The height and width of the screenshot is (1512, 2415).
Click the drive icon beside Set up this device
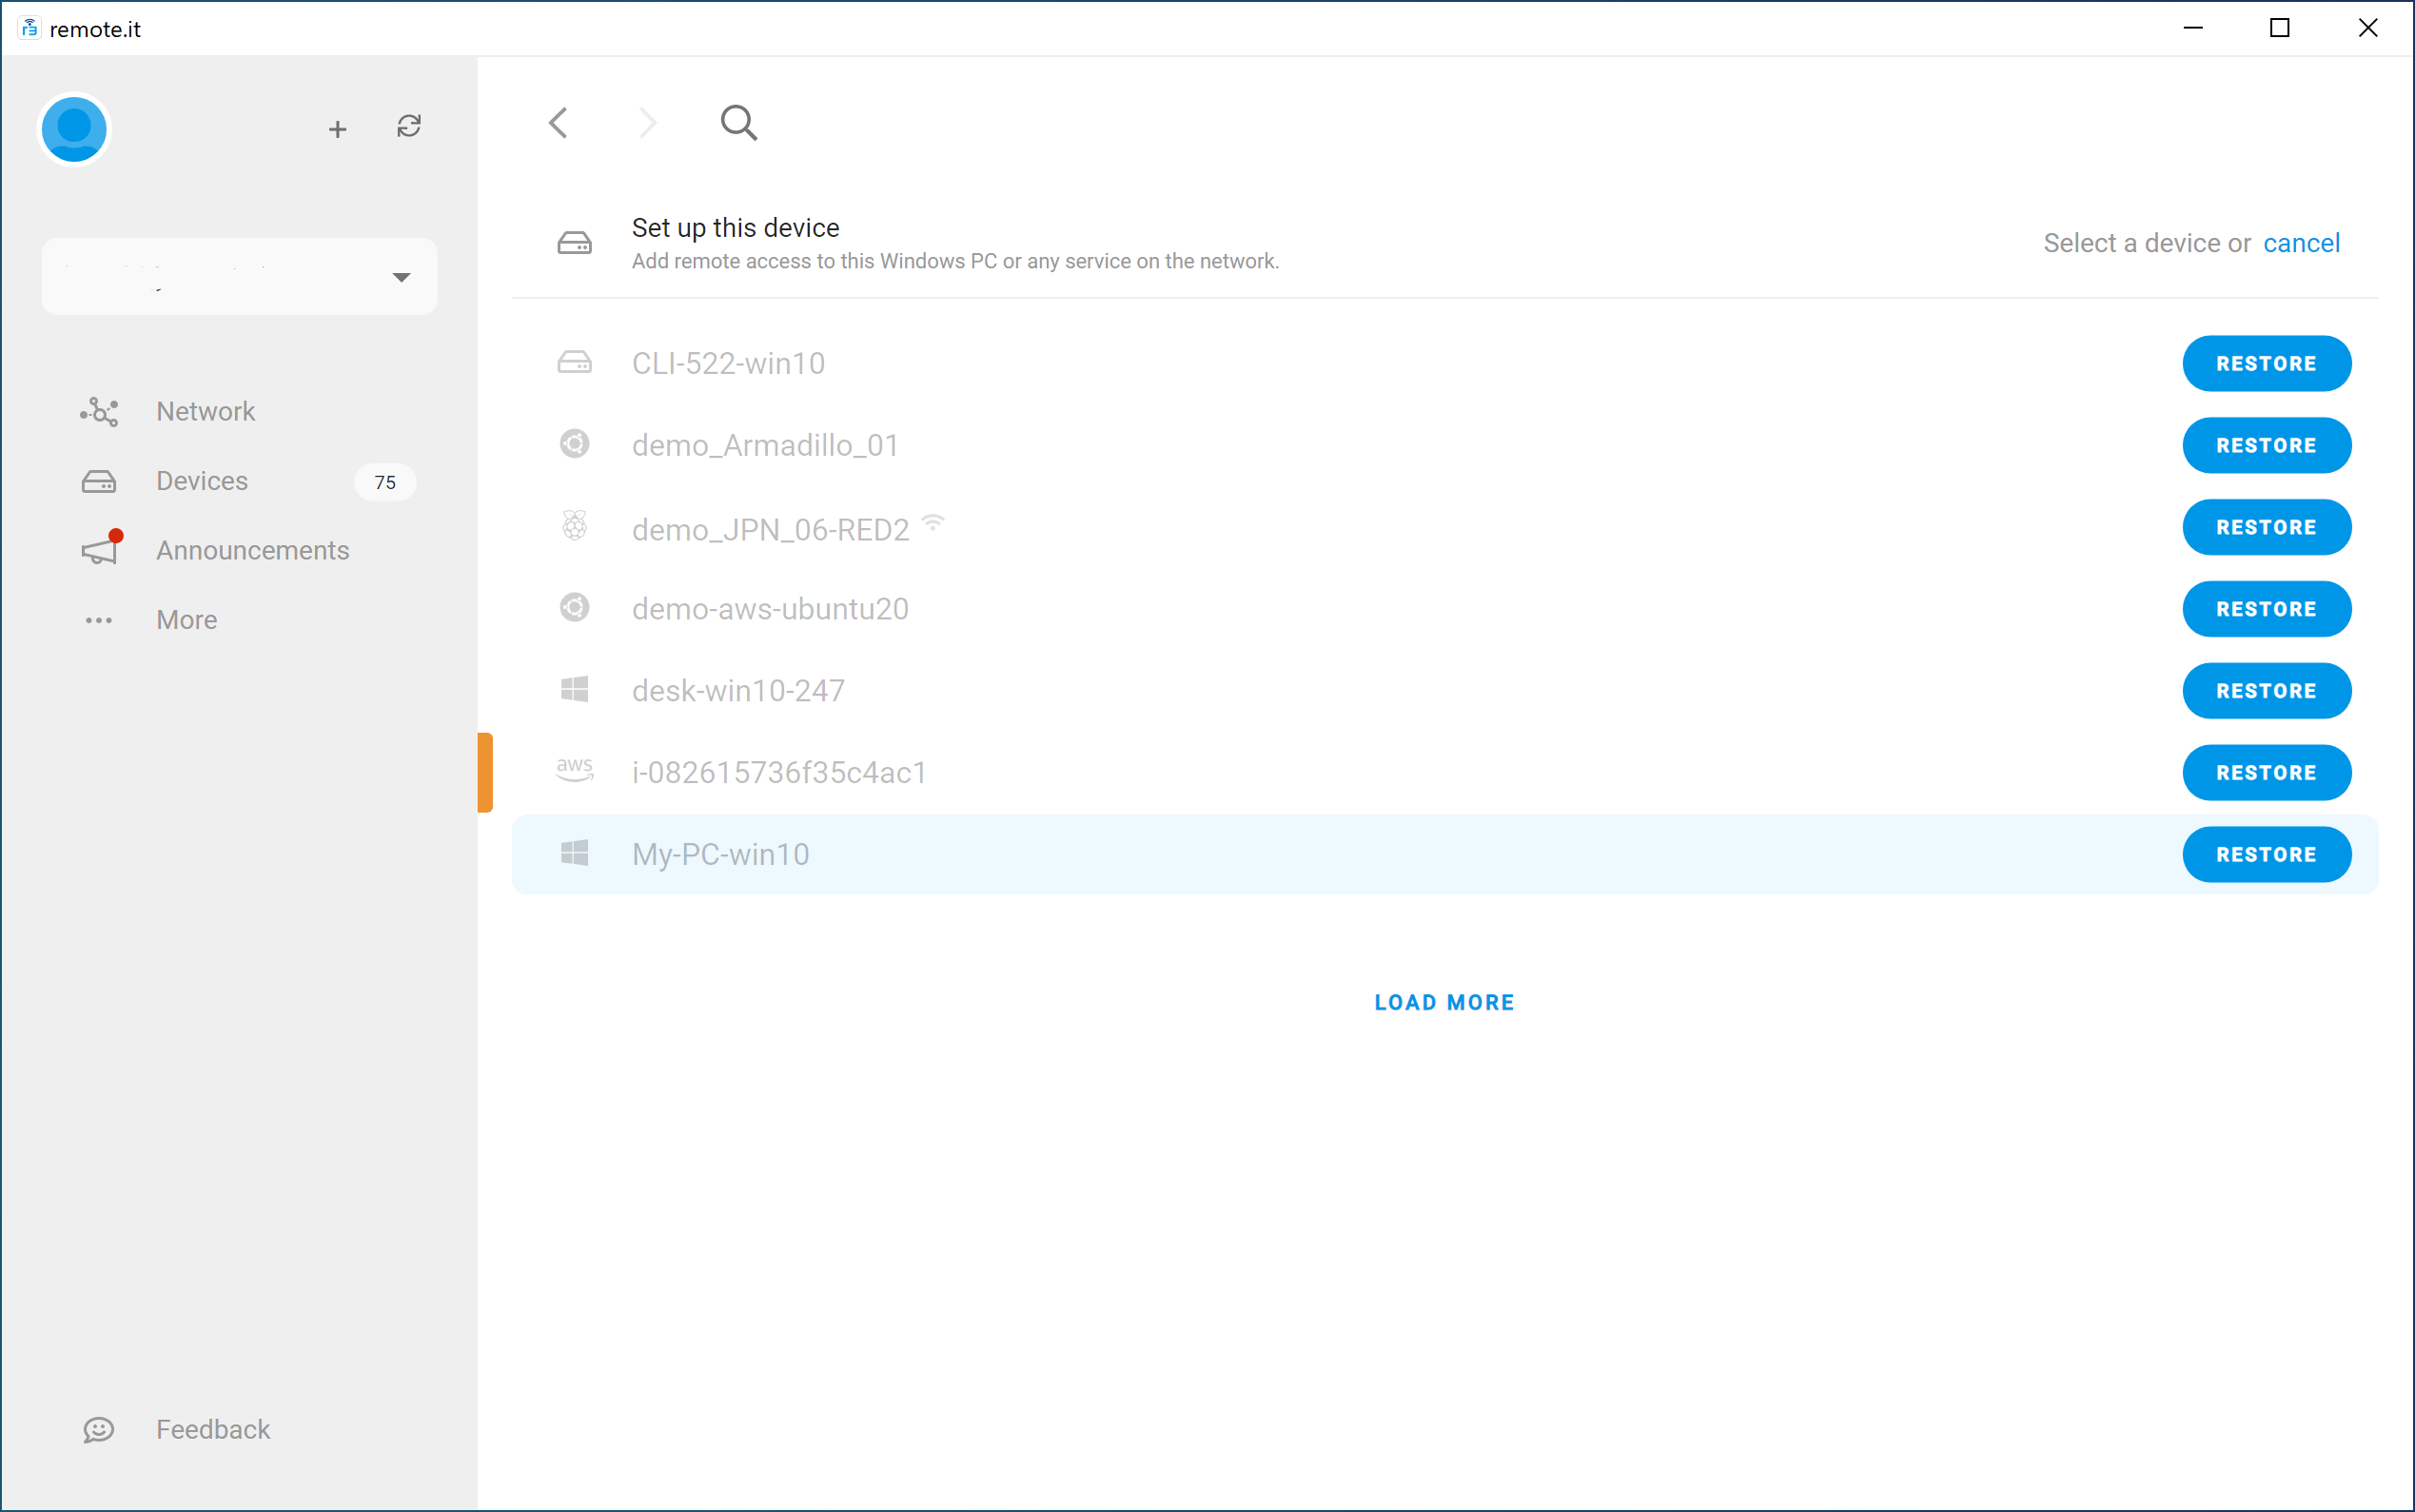point(575,243)
